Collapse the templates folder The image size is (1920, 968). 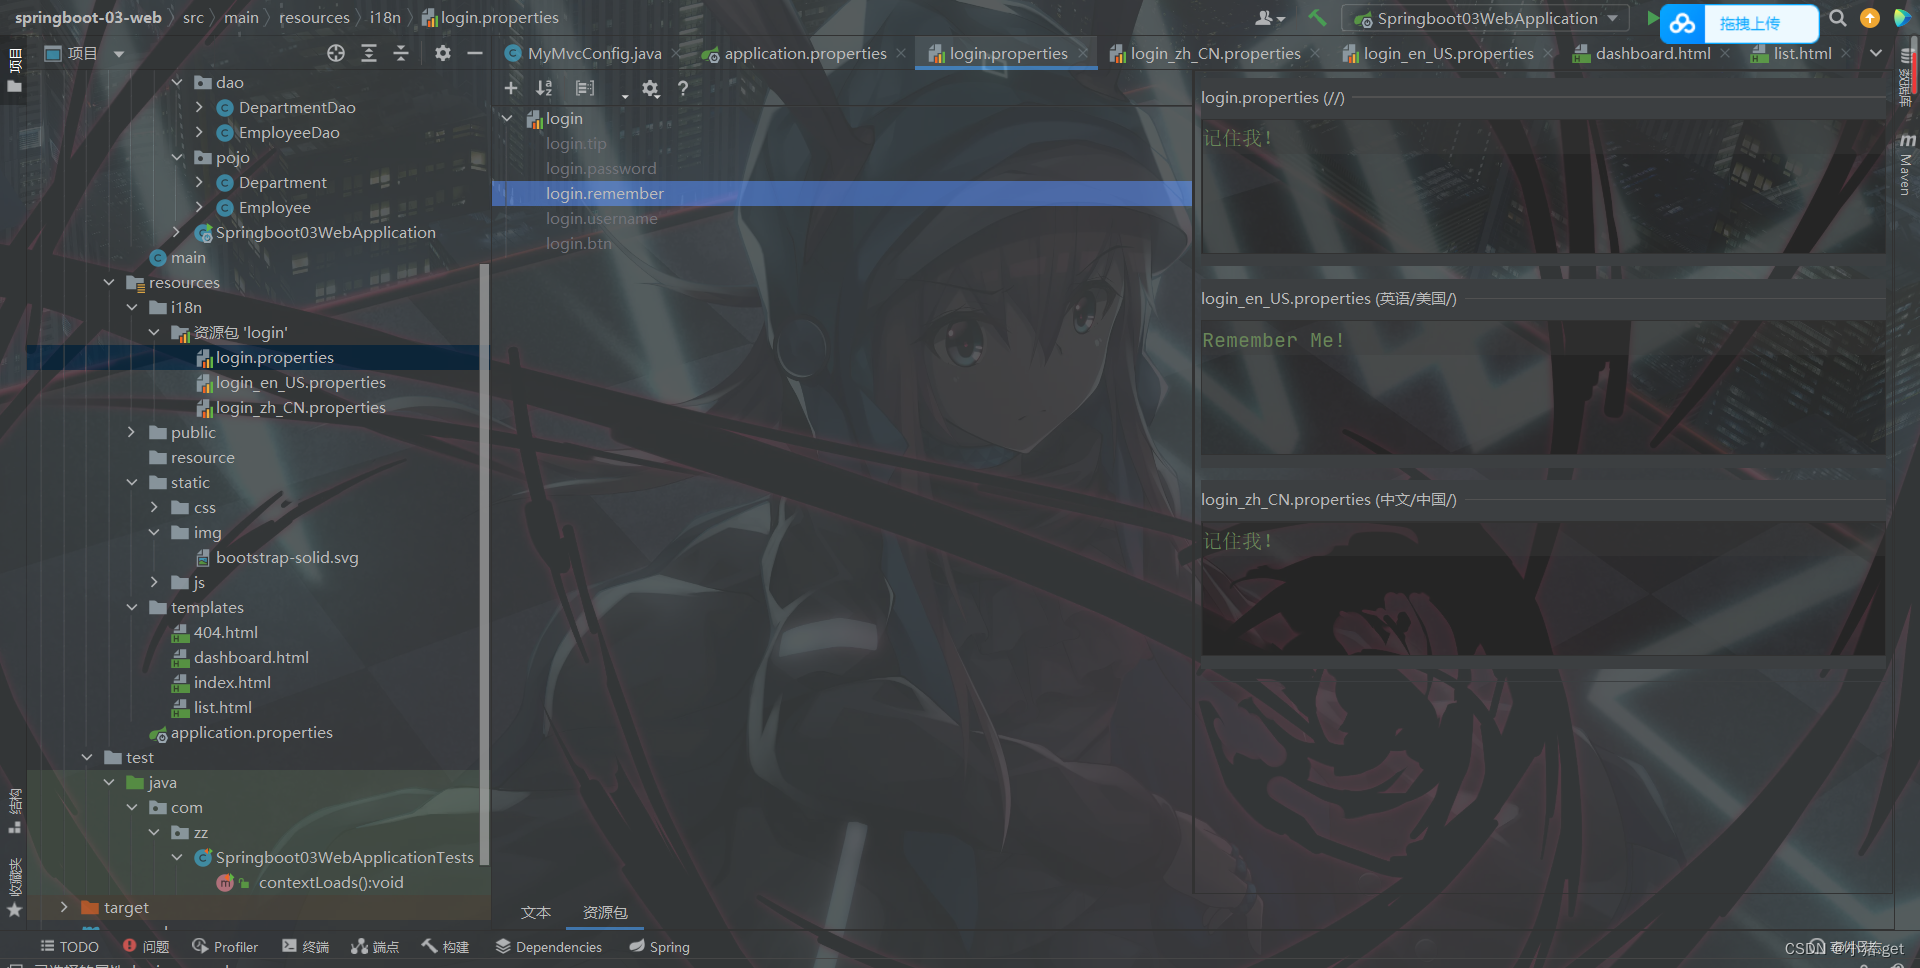pos(132,607)
